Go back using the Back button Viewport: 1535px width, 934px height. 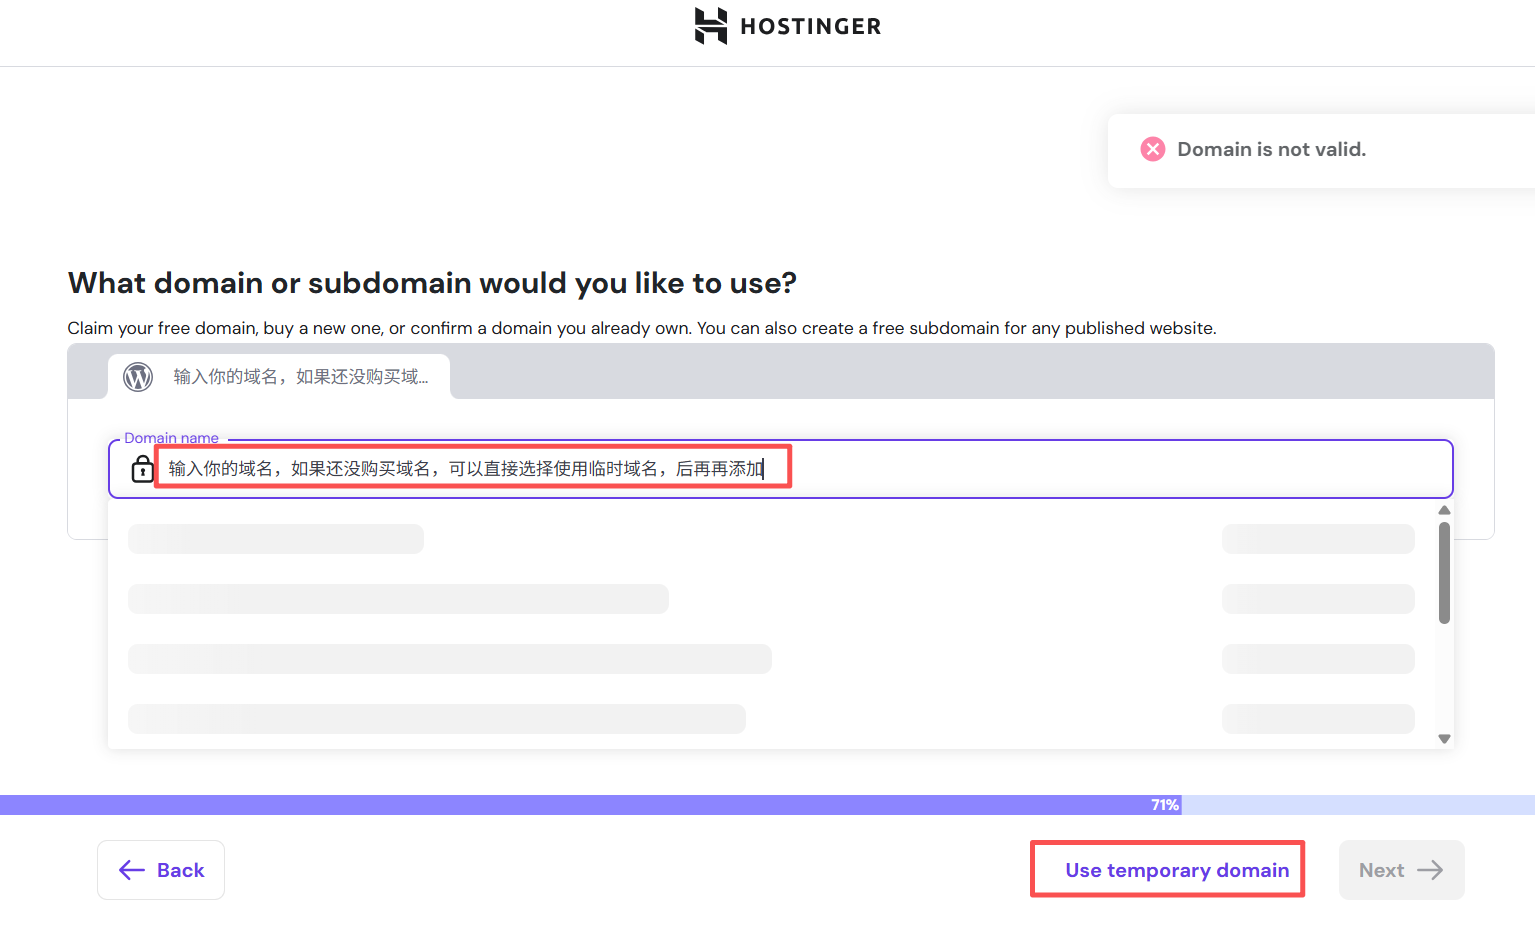pyautogui.click(x=160, y=870)
